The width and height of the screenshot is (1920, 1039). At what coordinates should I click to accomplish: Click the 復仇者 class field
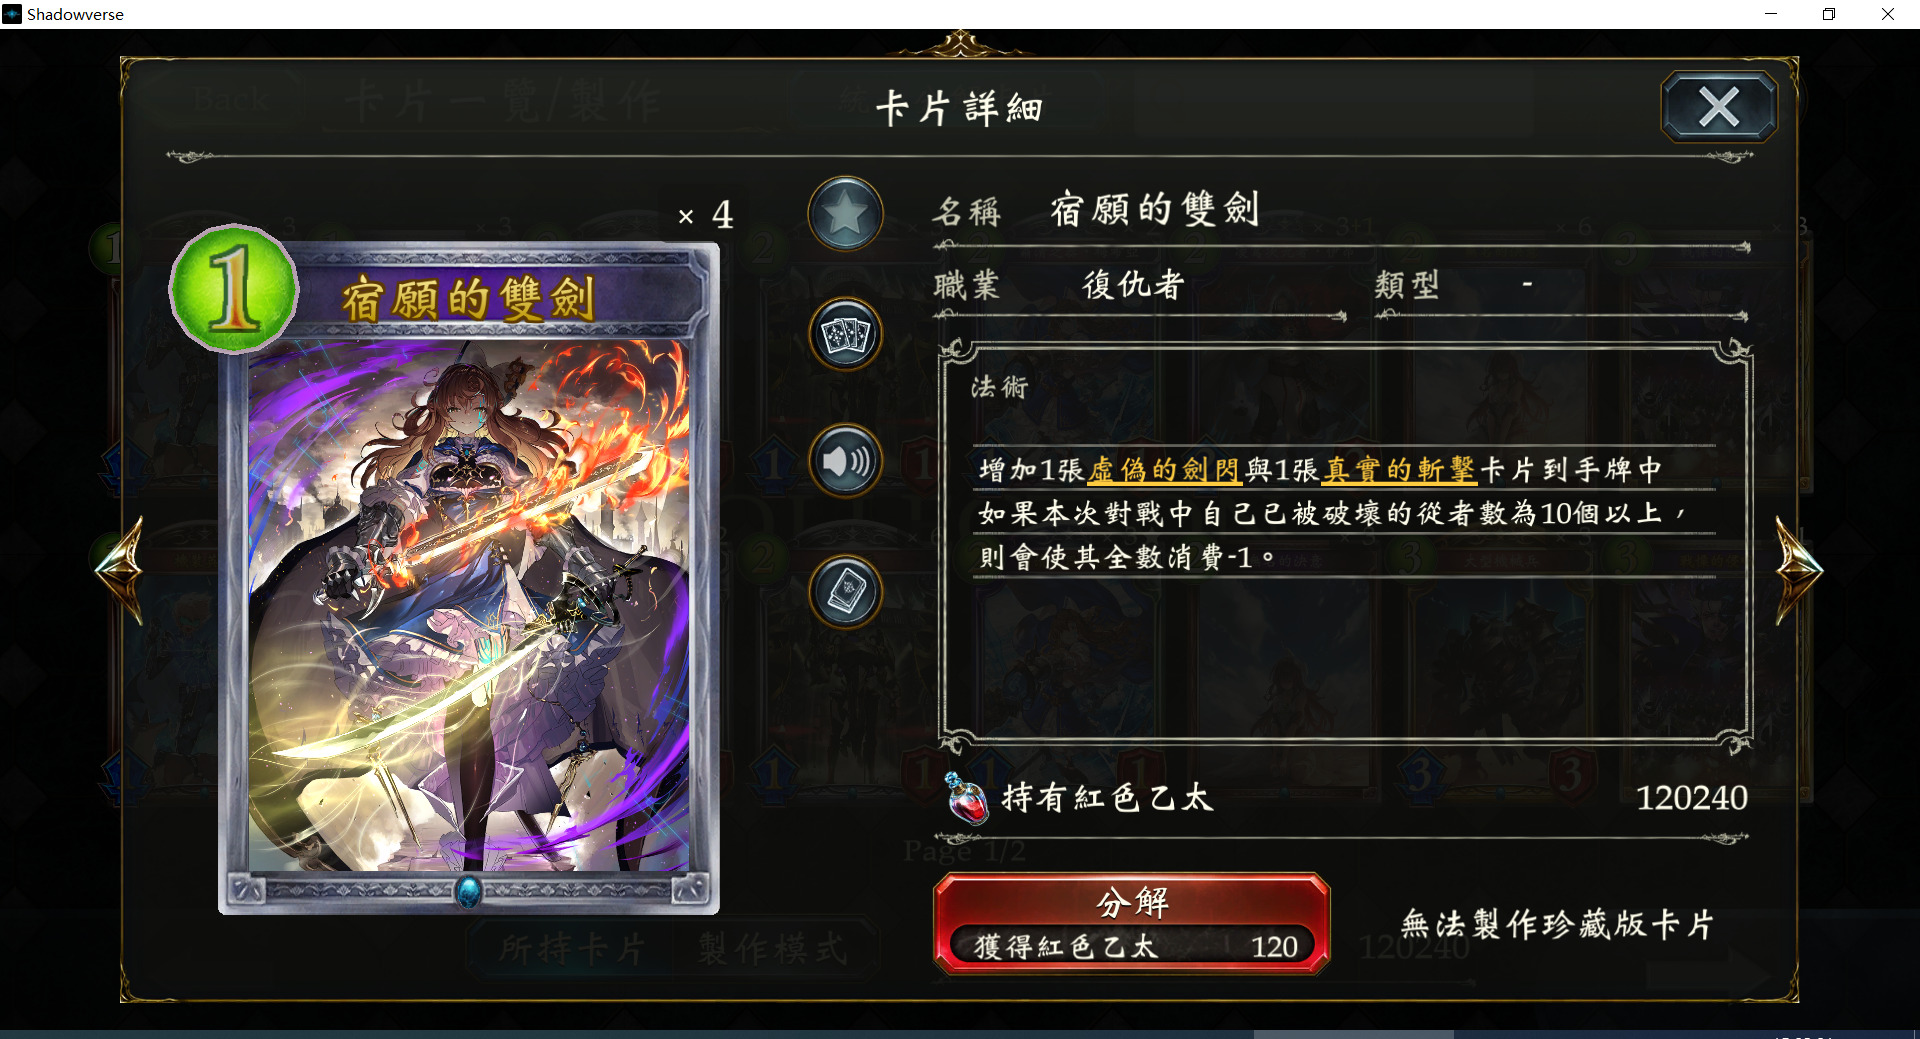[x=1134, y=286]
